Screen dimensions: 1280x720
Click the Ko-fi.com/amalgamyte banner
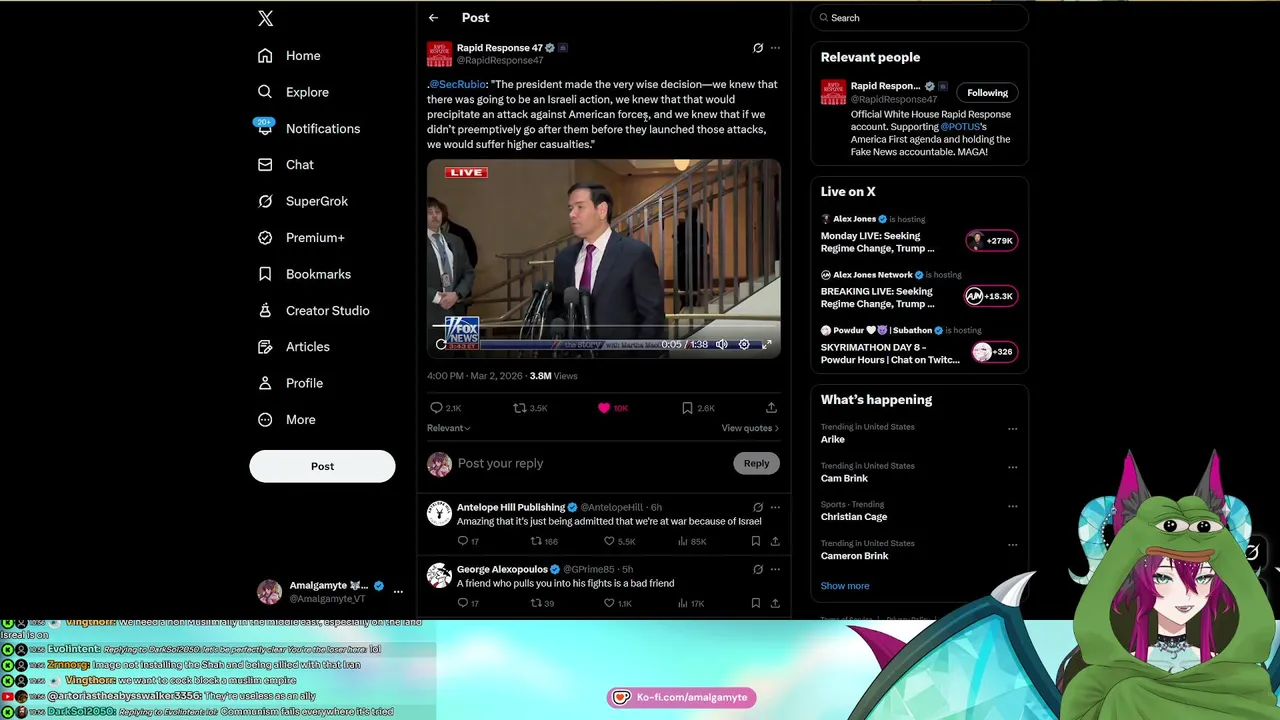[x=681, y=697]
